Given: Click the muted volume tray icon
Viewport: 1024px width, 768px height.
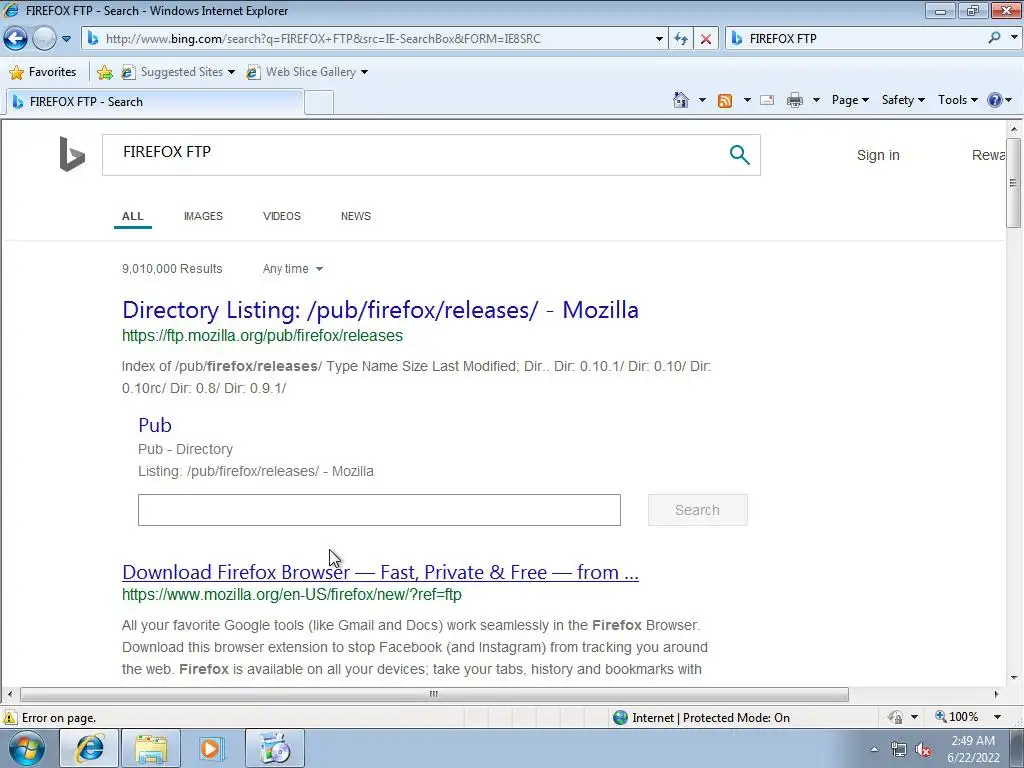Looking at the screenshot, I should [x=923, y=750].
